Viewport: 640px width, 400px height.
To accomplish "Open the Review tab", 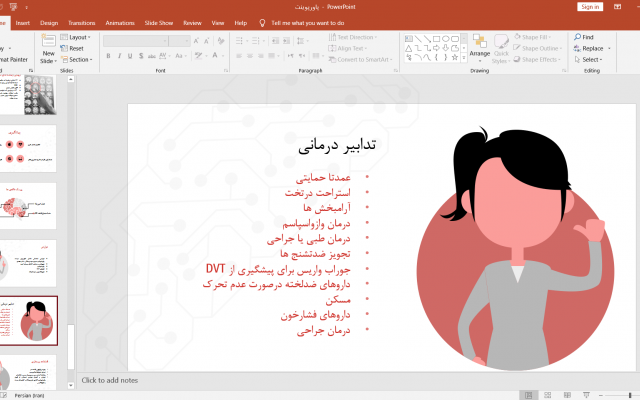I will (192, 23).
